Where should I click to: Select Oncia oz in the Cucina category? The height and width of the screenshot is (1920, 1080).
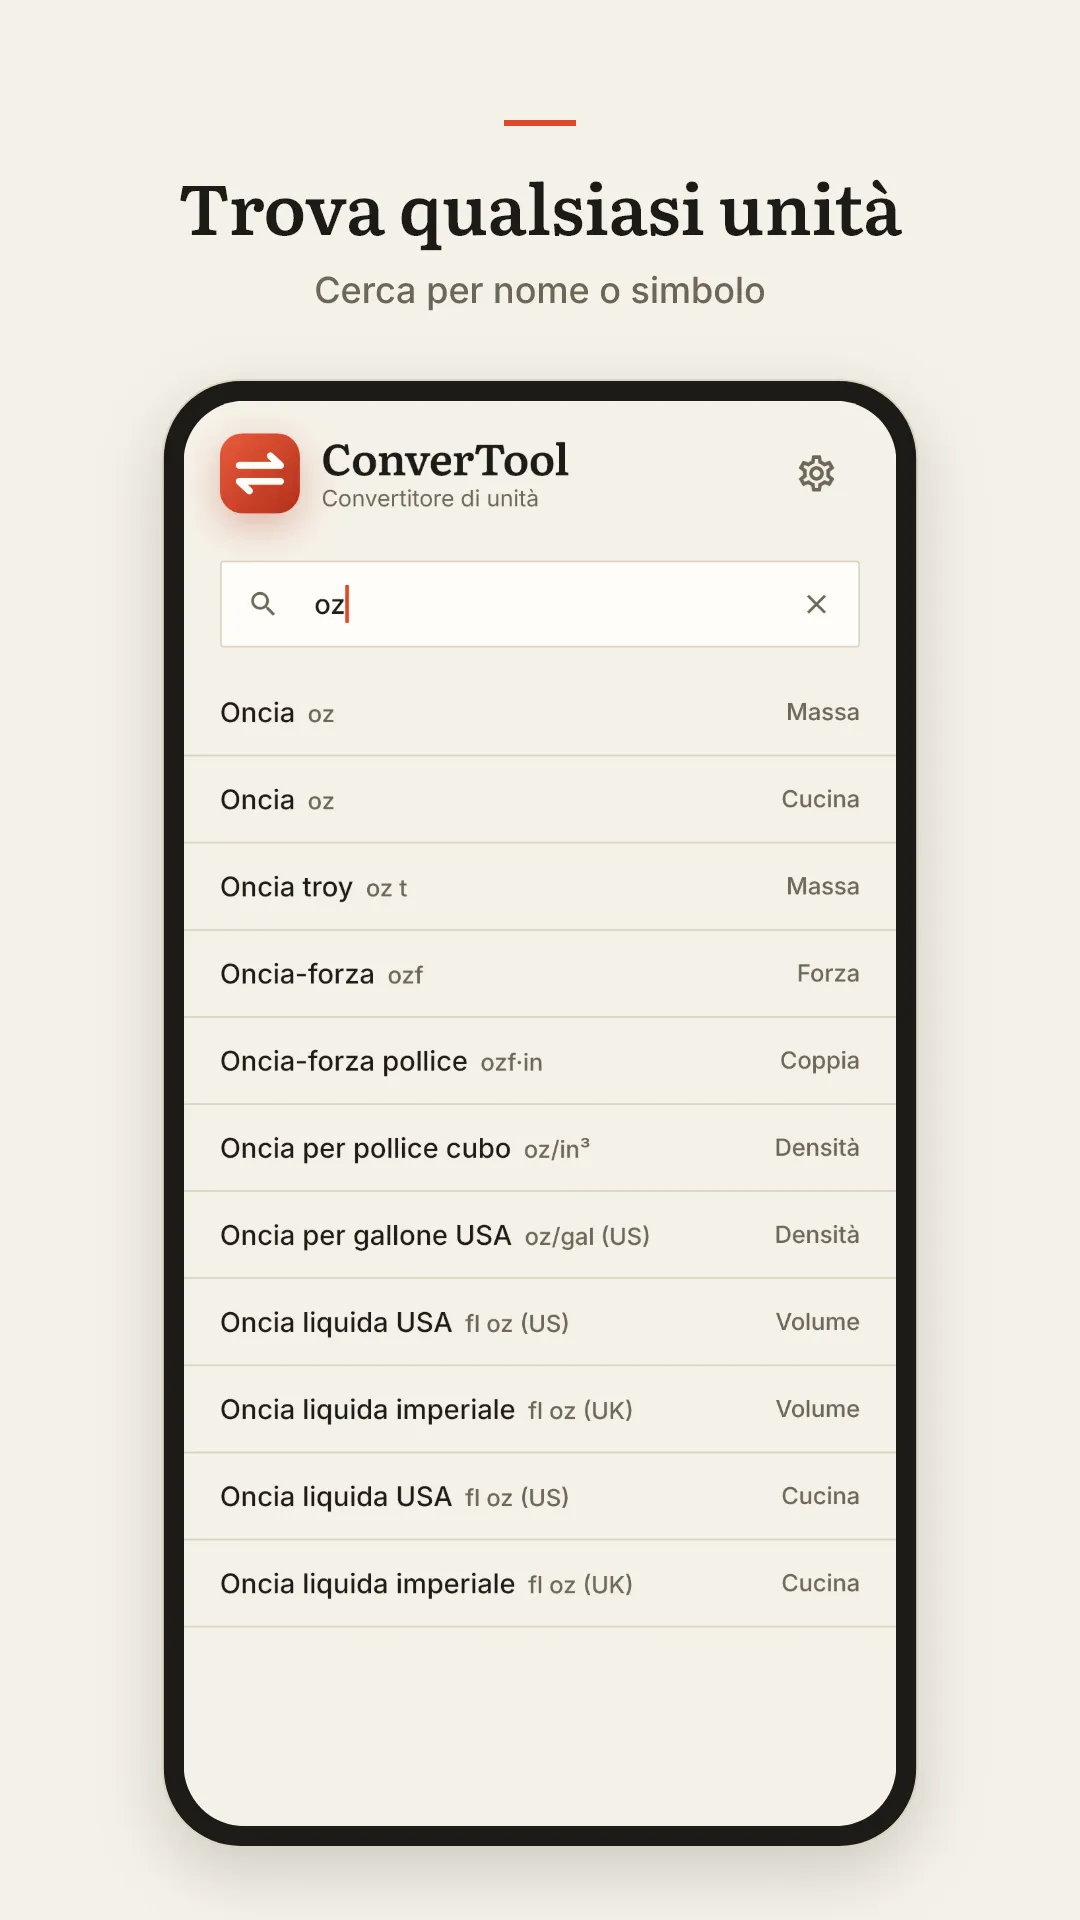[x=540, y=799]
